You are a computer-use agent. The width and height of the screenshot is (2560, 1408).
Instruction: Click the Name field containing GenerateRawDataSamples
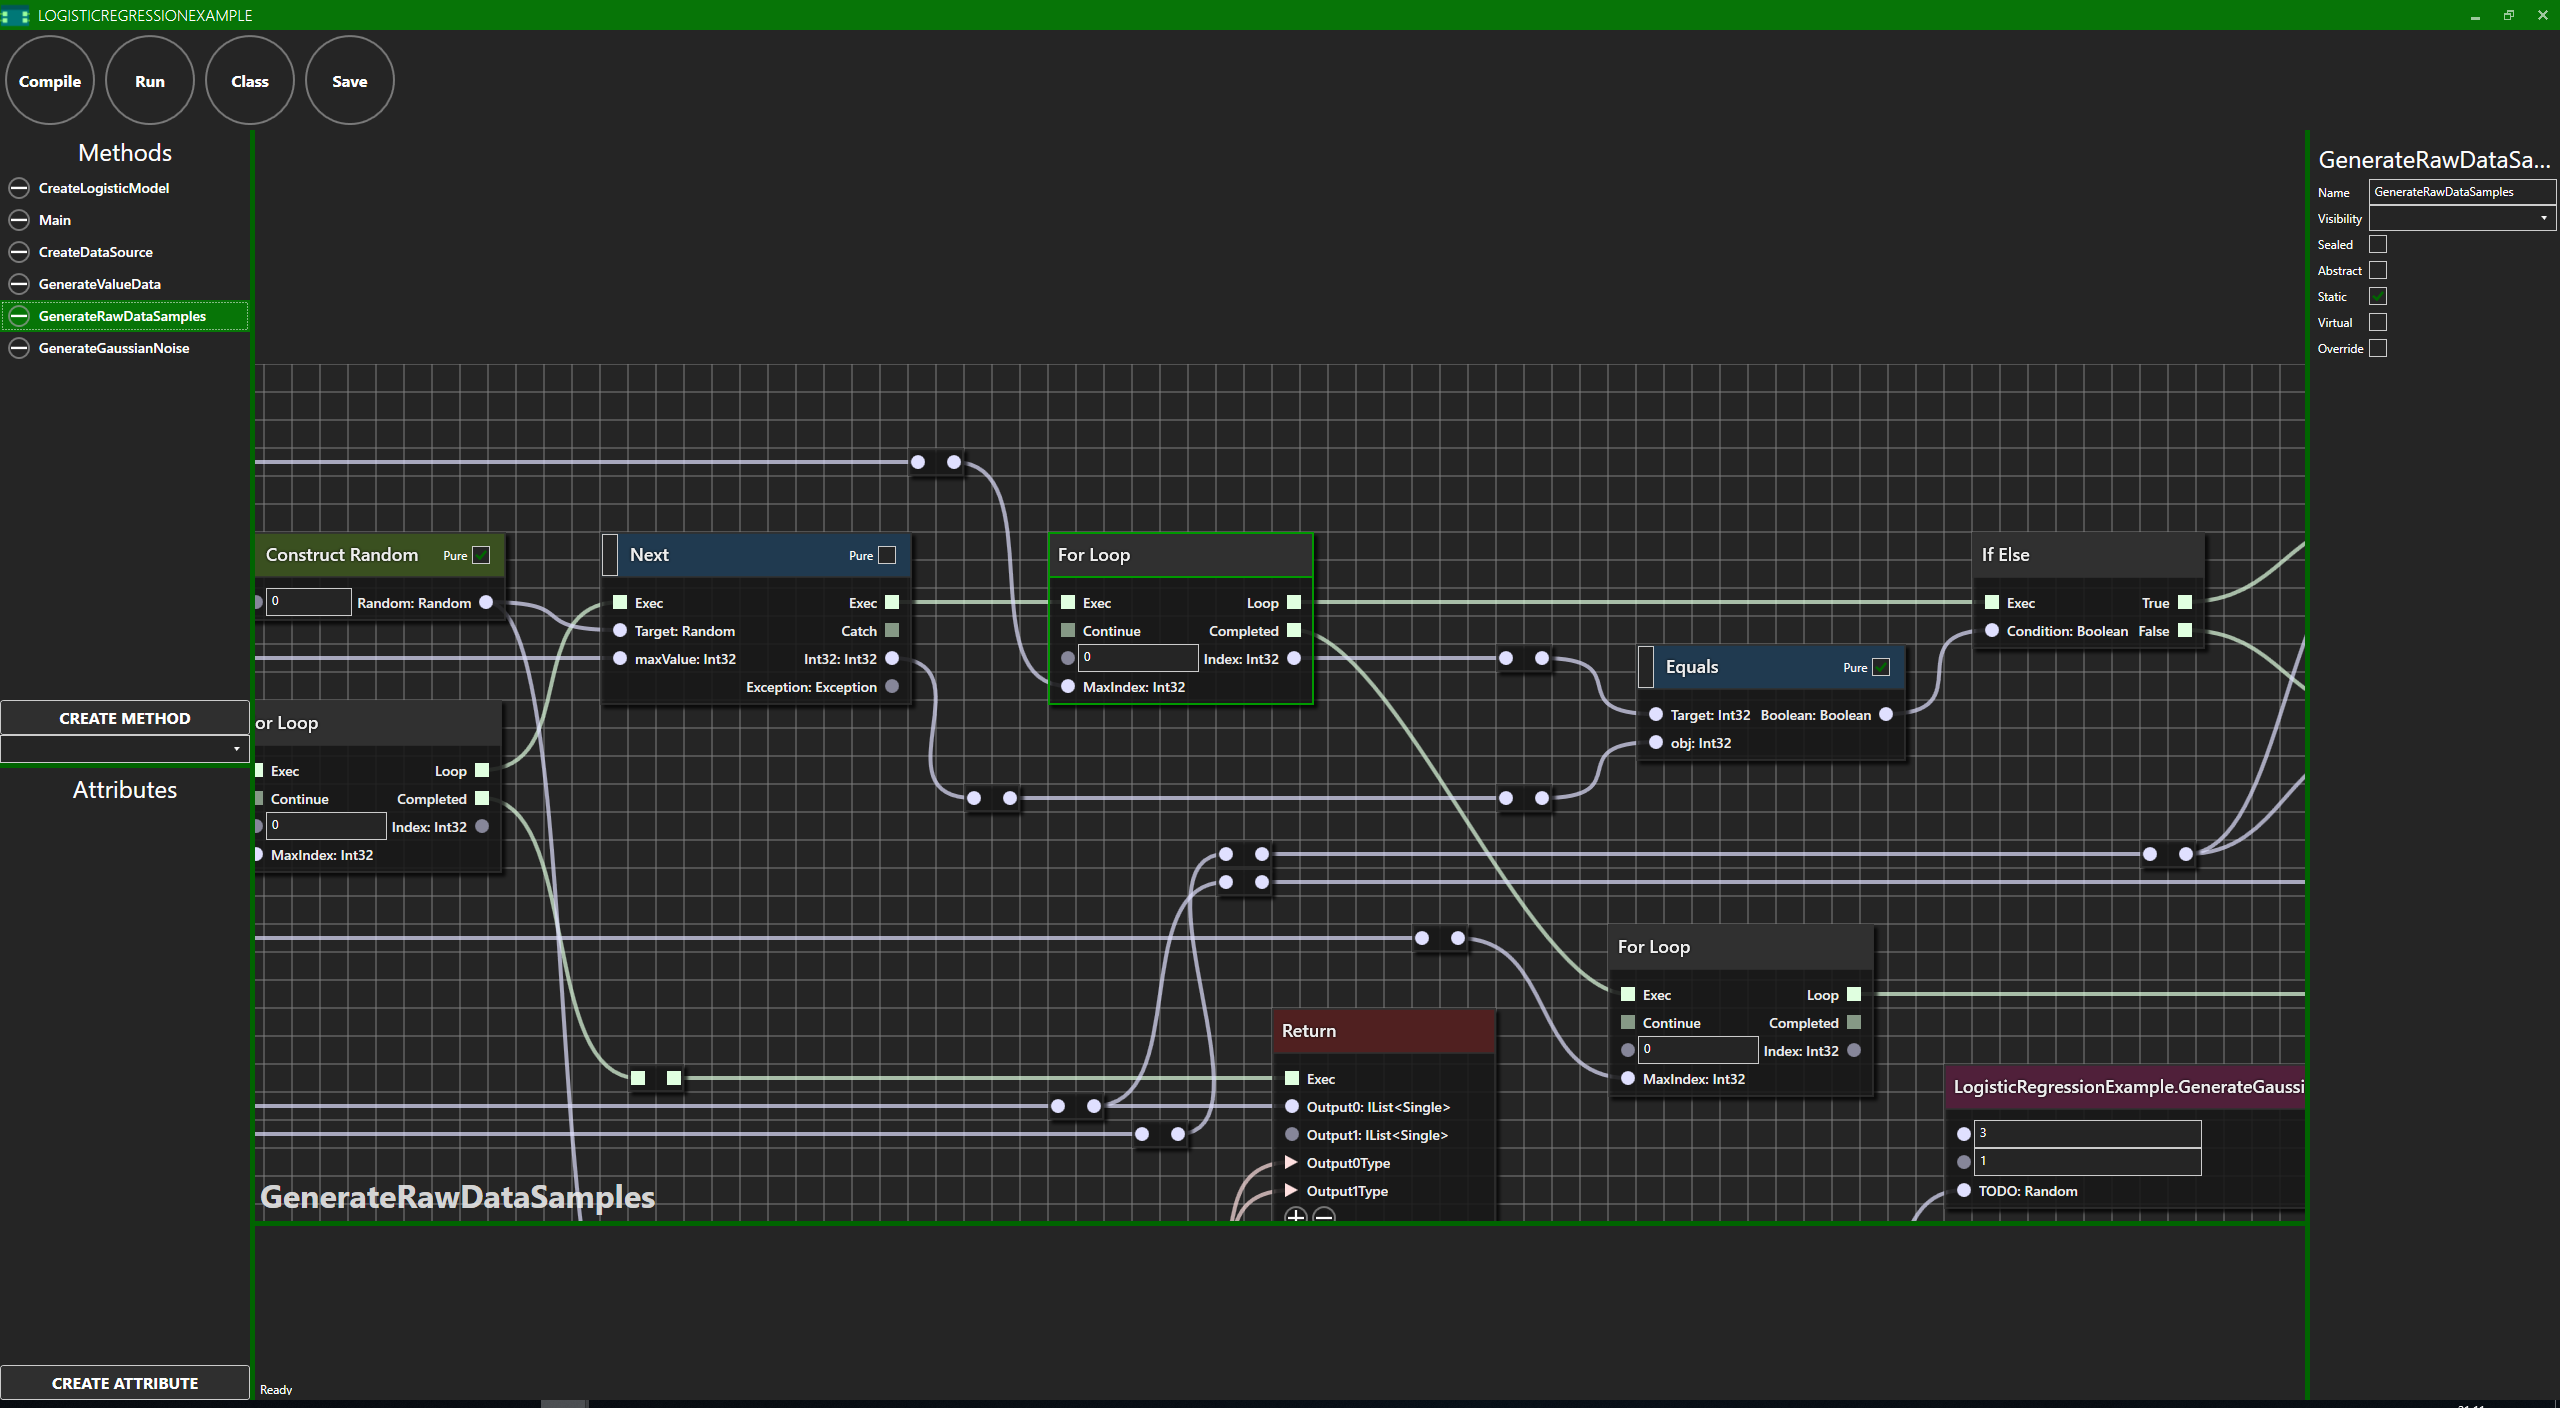point(2461,192)
